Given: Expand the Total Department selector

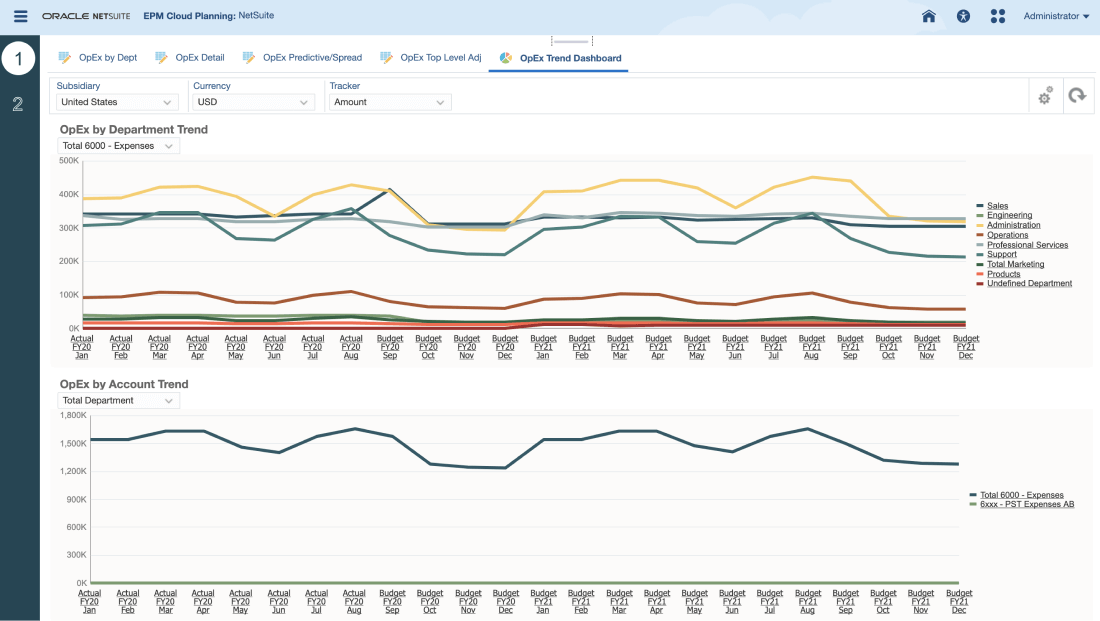Looking at the screenshot, I should [x=118, y=401].
